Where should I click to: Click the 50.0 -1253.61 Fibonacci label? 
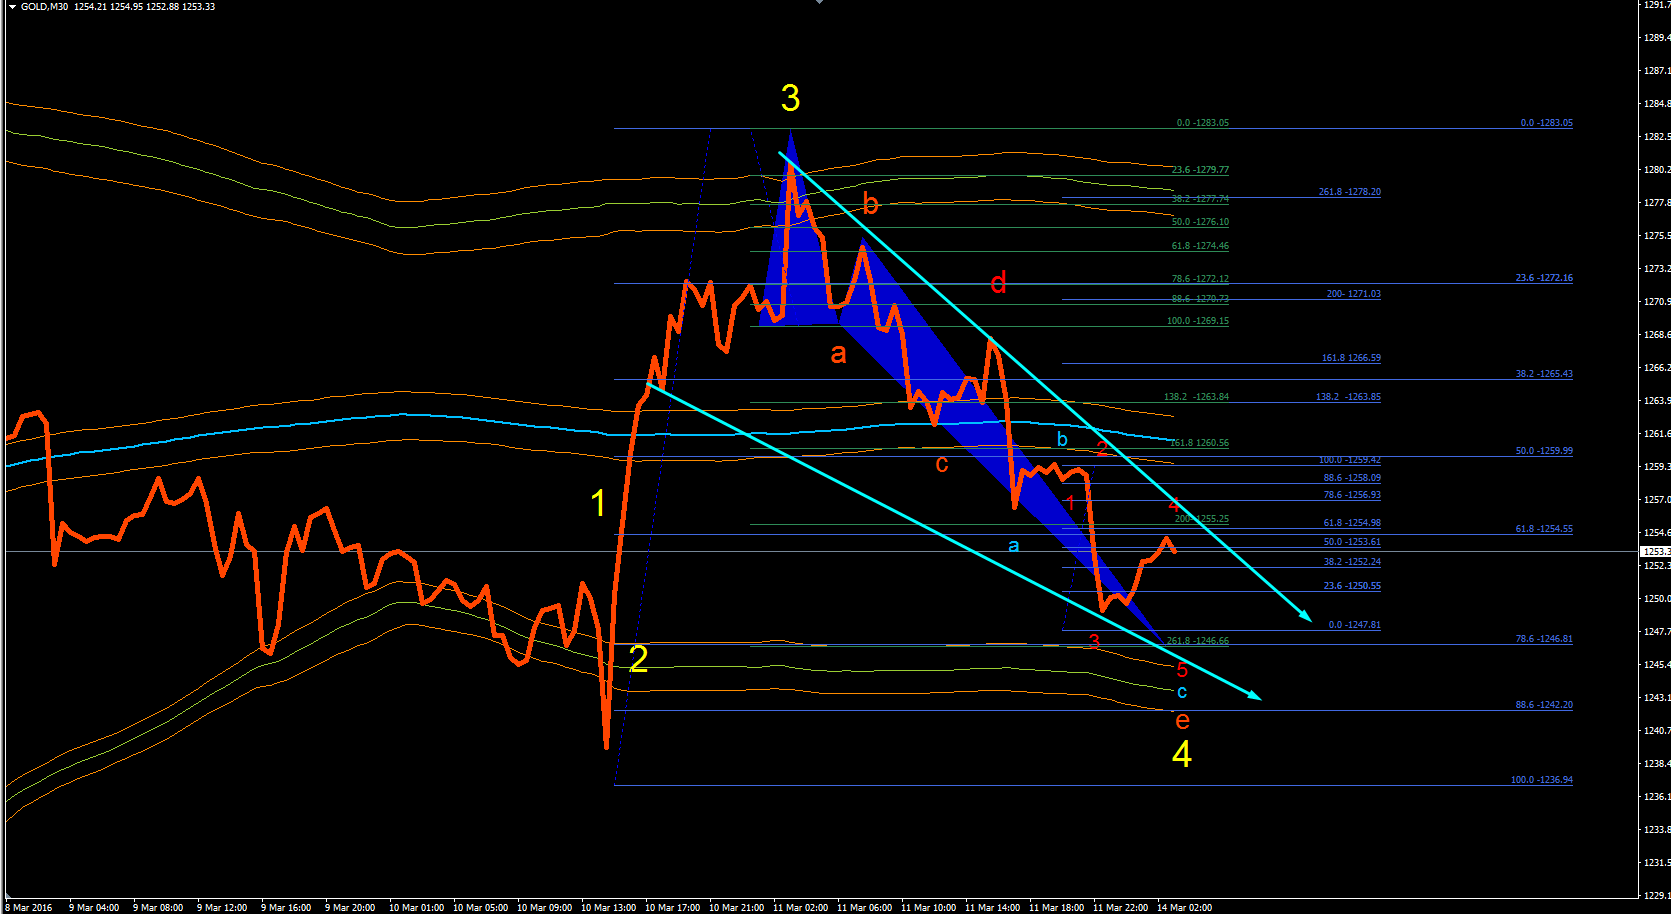point(1352,542)
